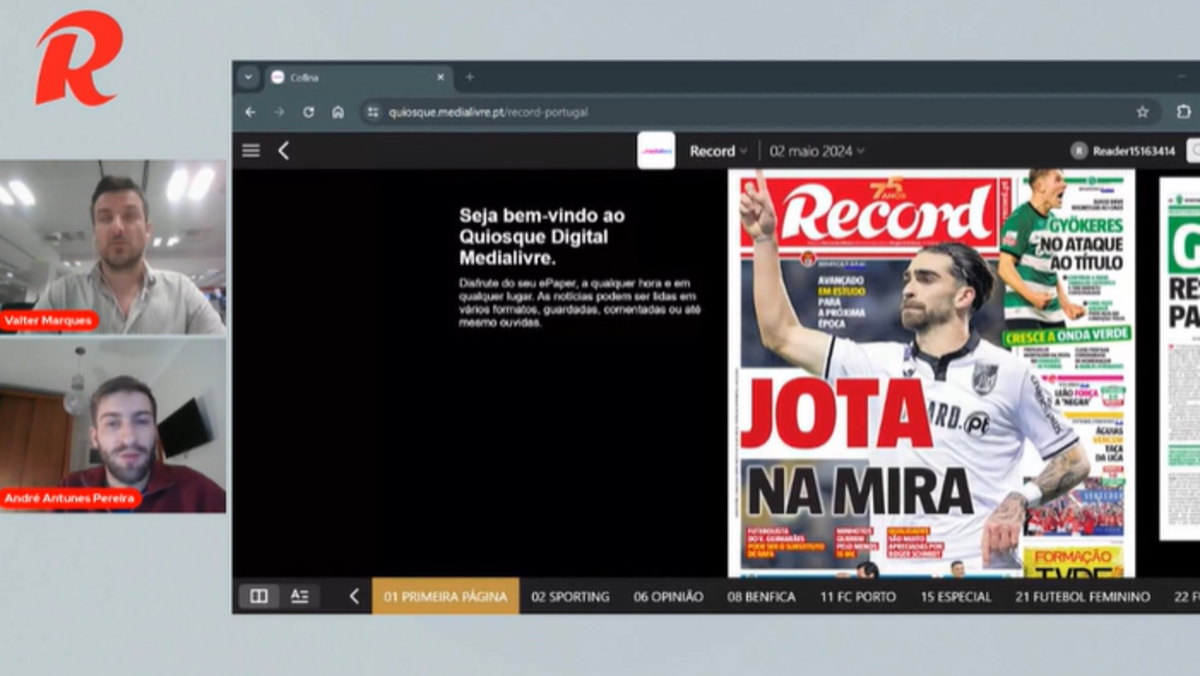Open the Record front page cover
The height and width of the screenshot is (676, 1200).
pos(931,373)
